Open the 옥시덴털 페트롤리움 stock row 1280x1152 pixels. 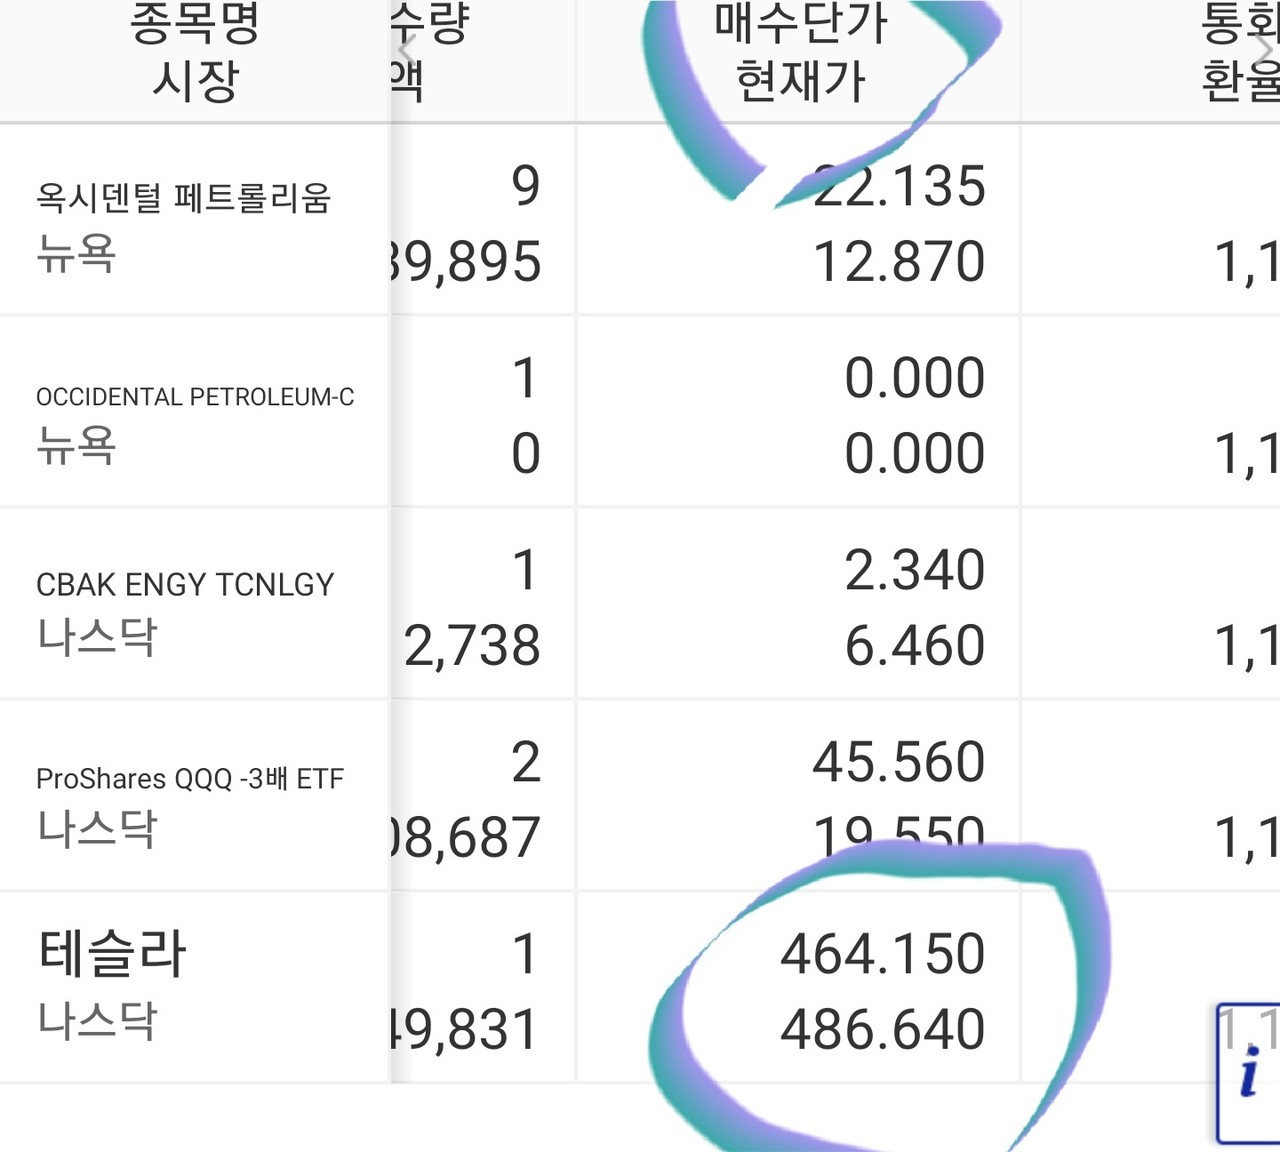point(183,198)
